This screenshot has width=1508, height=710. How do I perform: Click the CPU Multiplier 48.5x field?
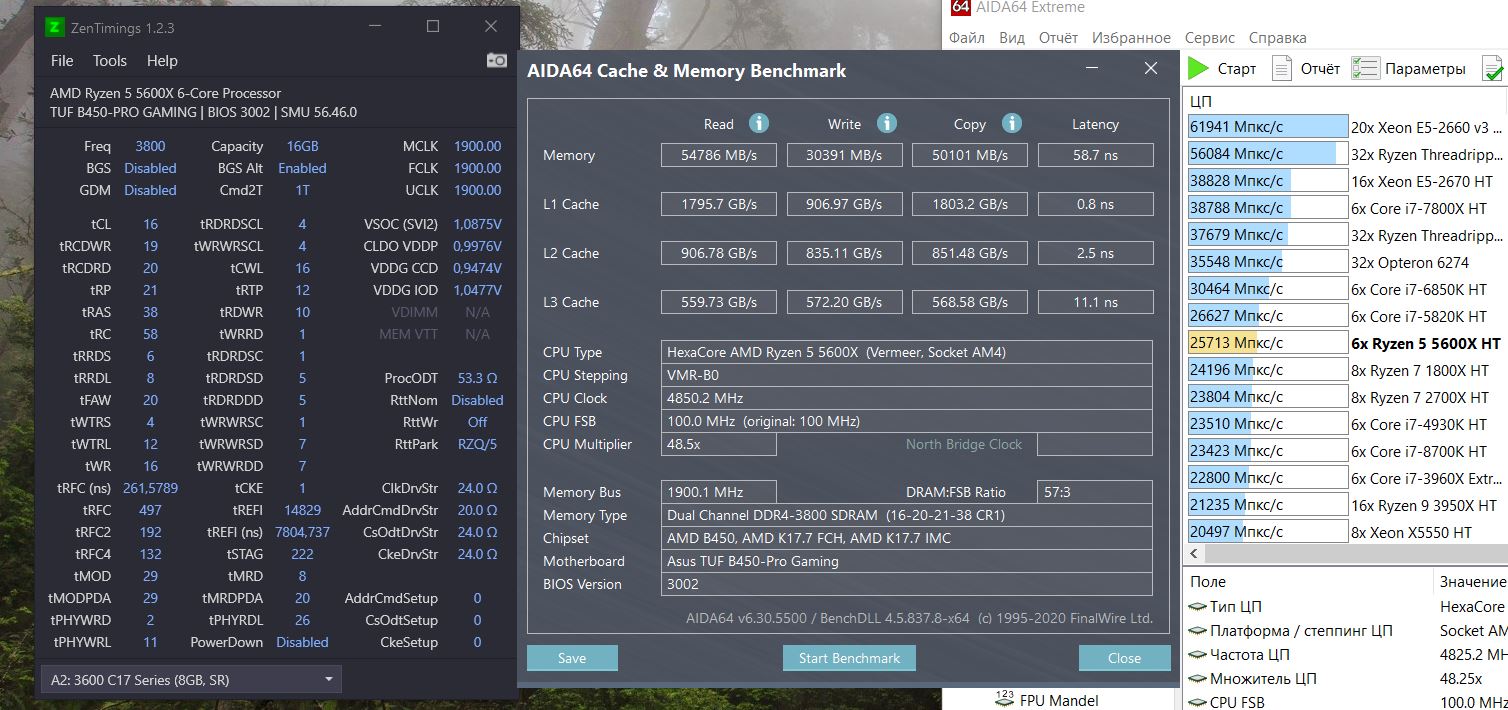coord(719,444)
